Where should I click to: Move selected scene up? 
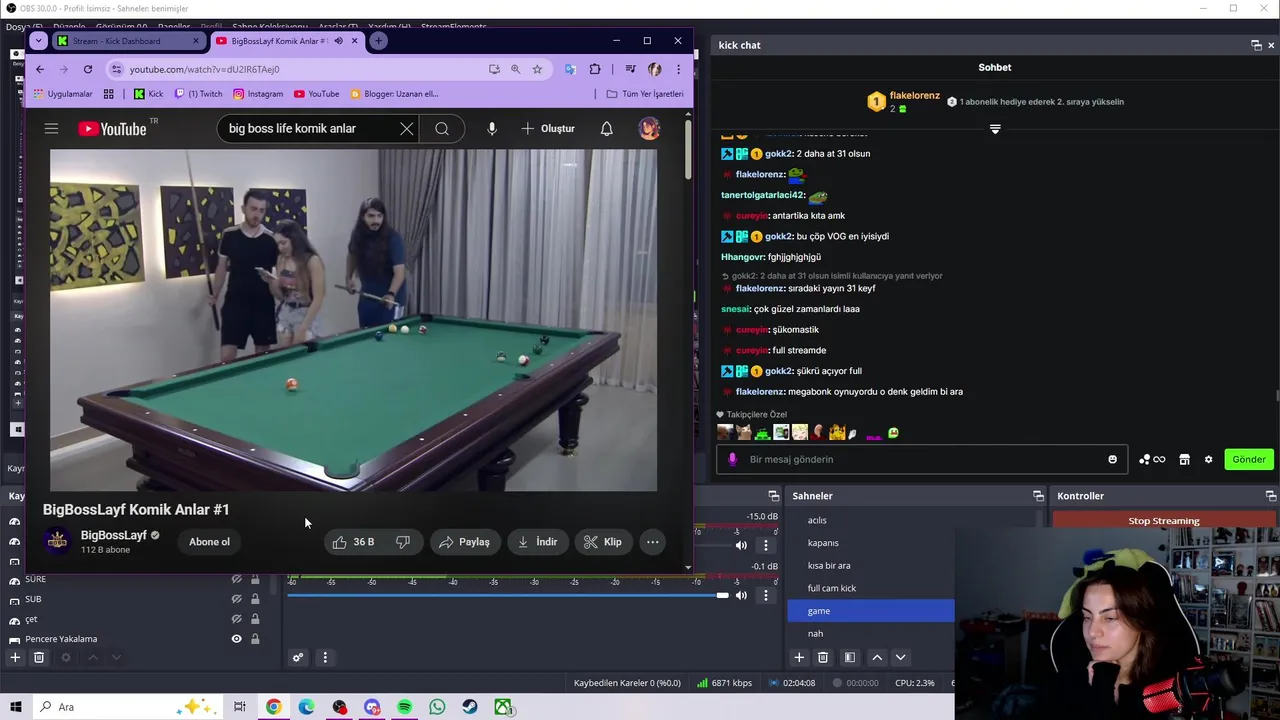tap(877, 657)
